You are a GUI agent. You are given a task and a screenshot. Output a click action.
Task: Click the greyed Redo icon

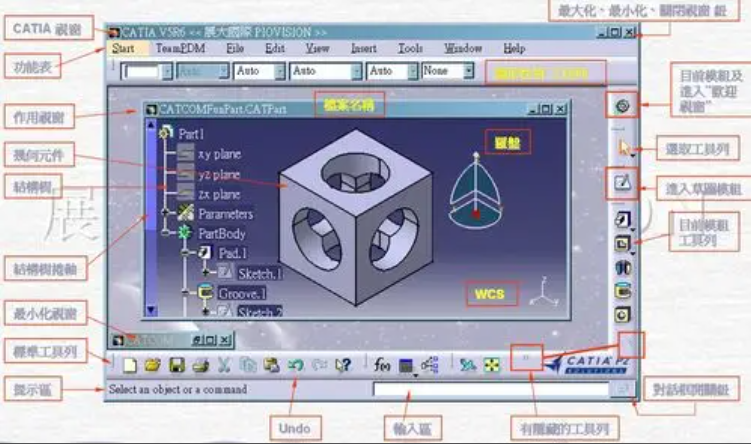click(319, 365)
